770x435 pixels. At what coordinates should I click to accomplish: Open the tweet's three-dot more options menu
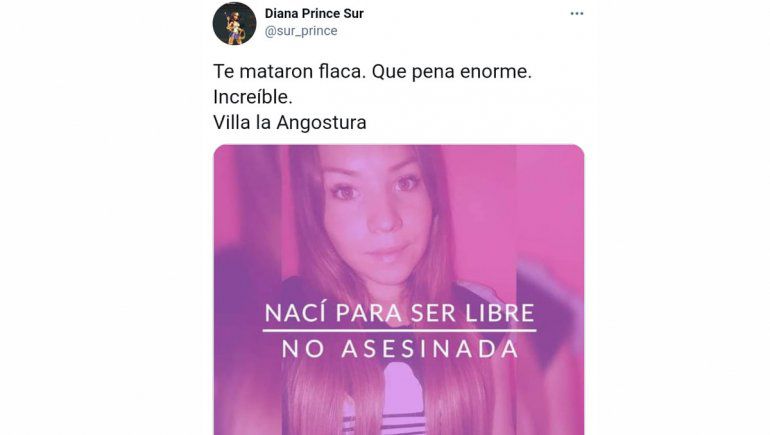pos(577,13)
